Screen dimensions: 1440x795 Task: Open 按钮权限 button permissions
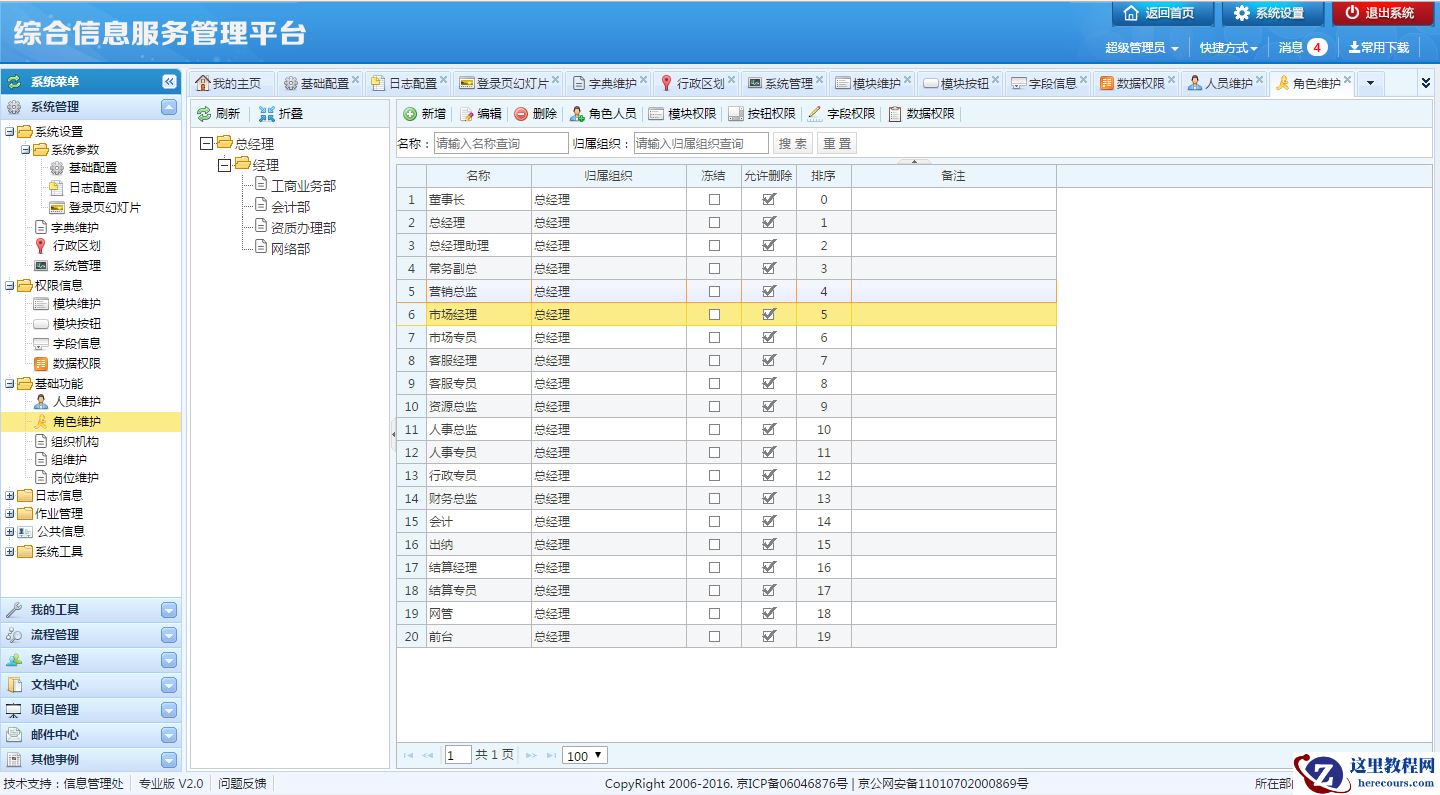click(x=762, y=114)
